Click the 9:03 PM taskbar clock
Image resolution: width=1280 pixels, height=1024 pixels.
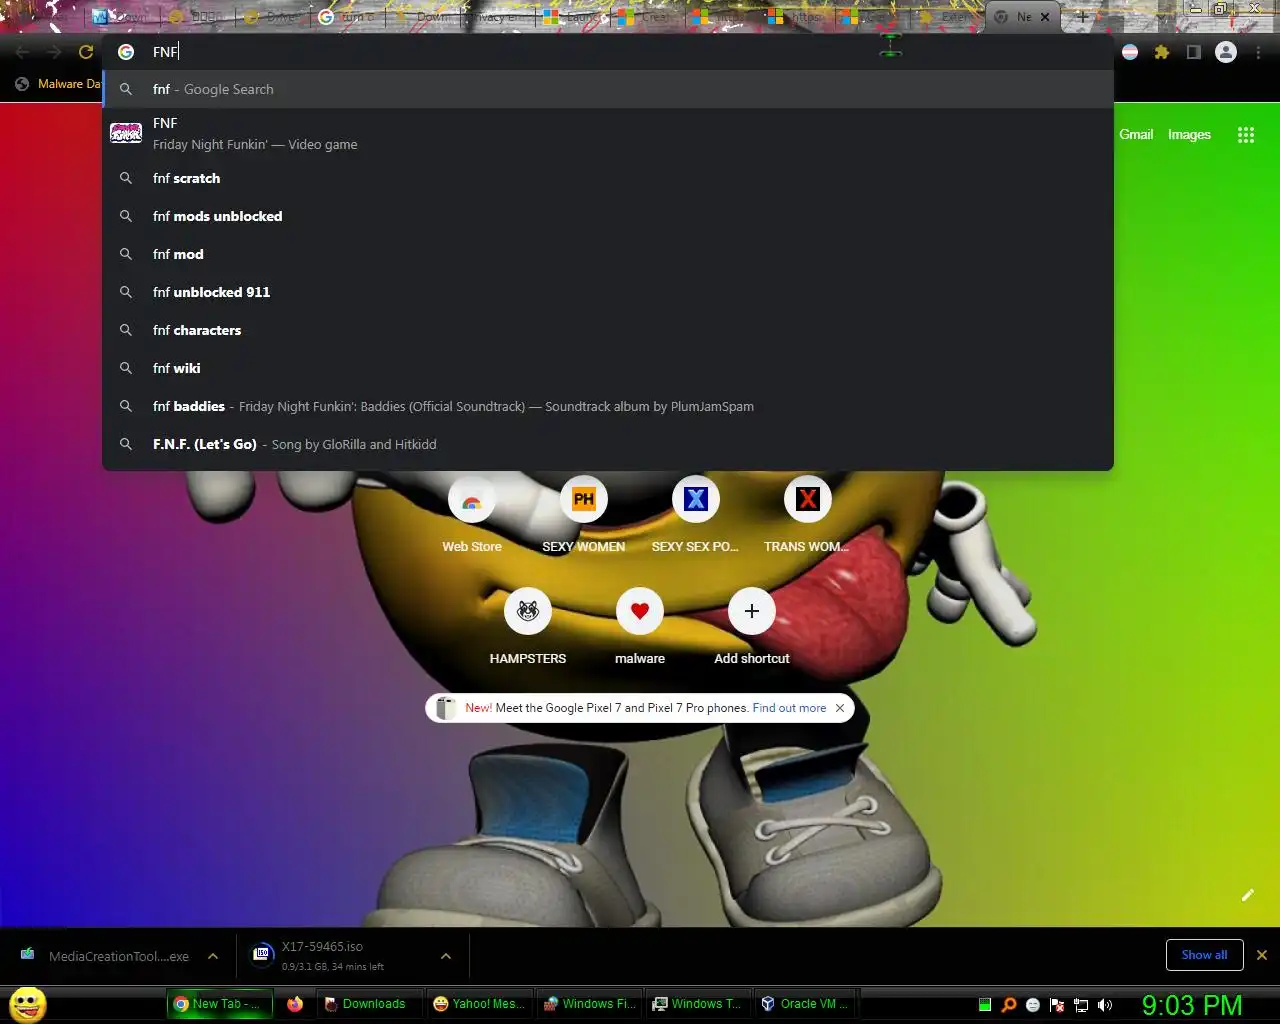tap(1192, 1005)
